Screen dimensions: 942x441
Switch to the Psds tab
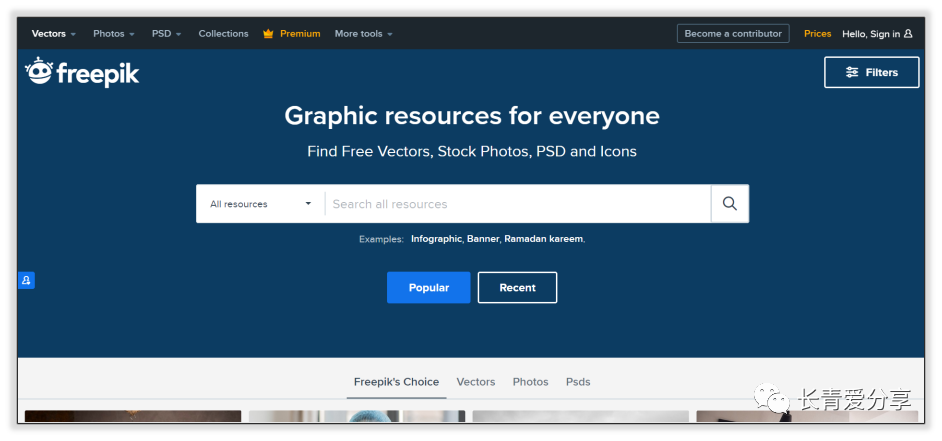click(578, 382)
